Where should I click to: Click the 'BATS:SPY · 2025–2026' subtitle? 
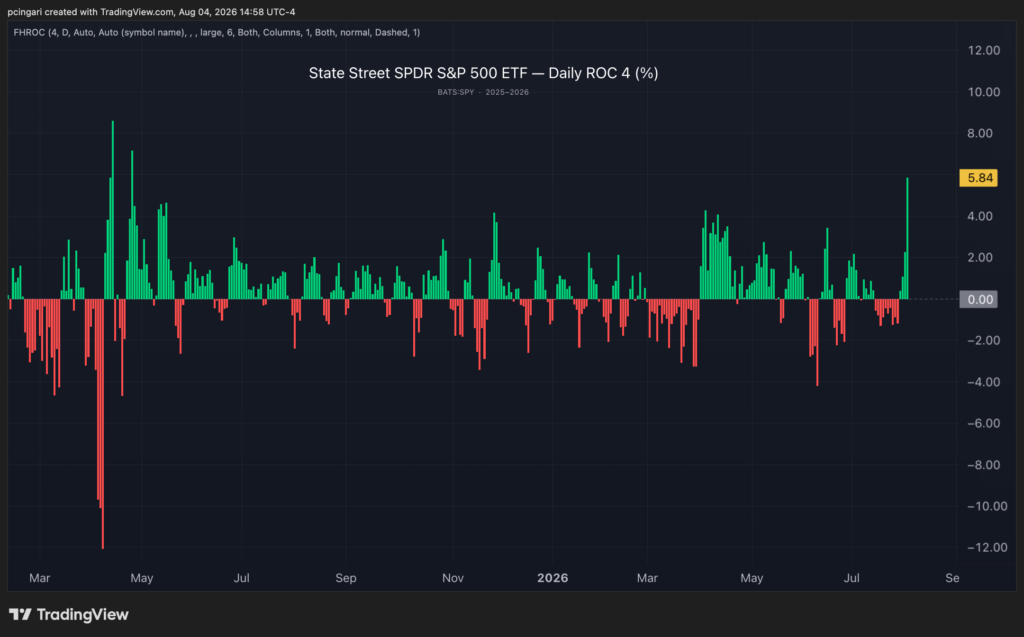point(483,92)
